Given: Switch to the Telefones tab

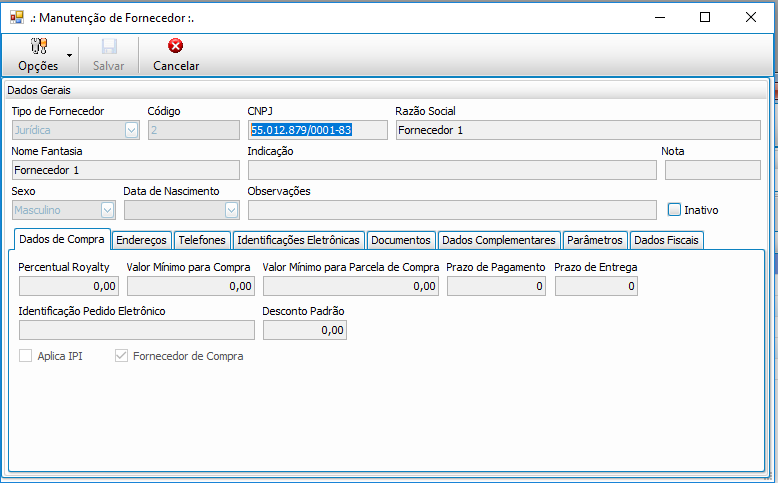Looking at the screenshot, I should 202,240.
